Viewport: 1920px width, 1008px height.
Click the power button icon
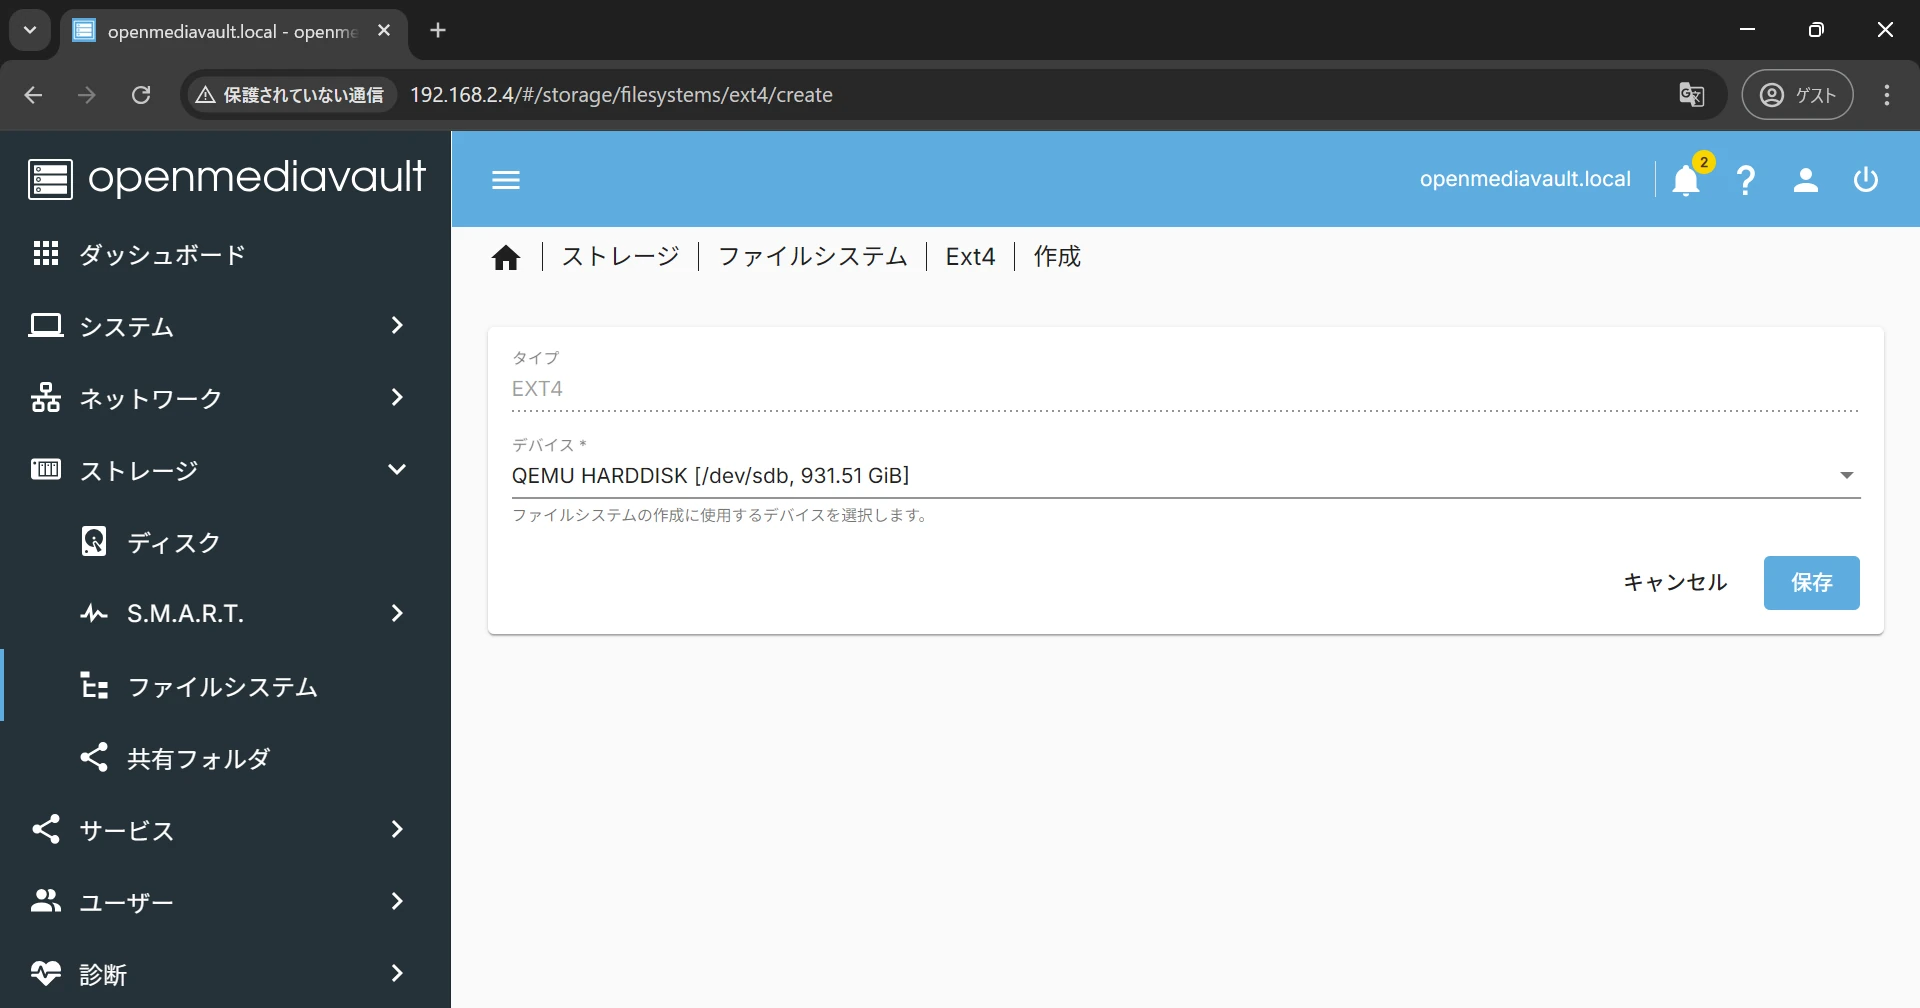[1866, 180]
